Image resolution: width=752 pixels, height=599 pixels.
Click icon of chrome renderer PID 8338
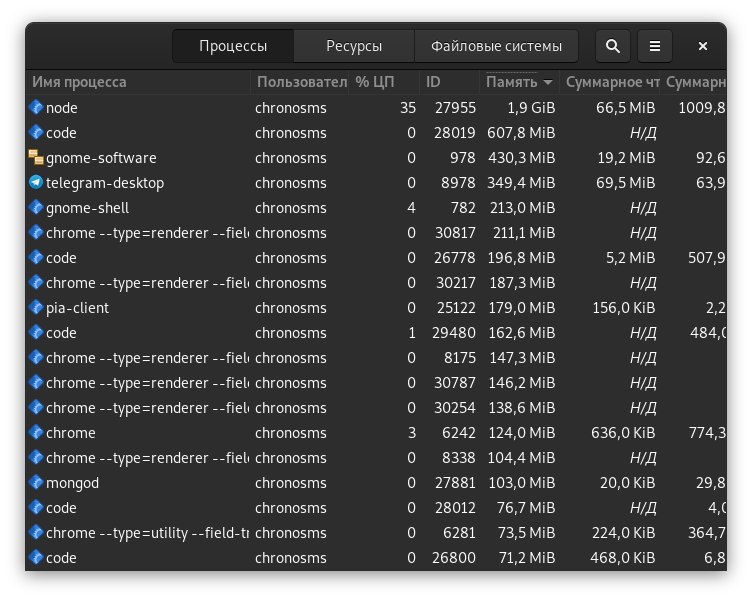tap(36, 457)
